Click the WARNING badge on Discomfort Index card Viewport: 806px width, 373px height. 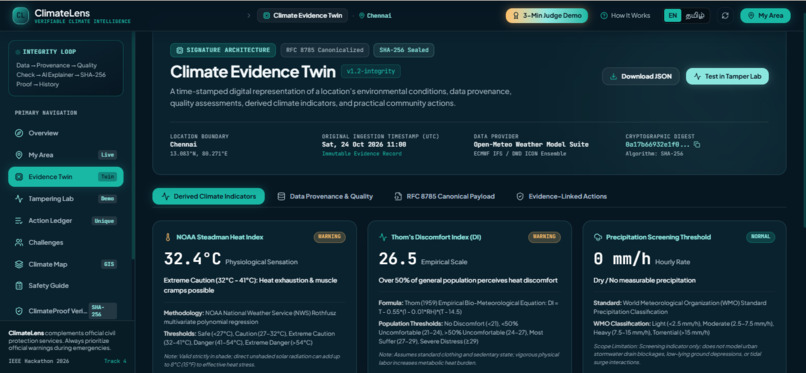pos(544,237)
